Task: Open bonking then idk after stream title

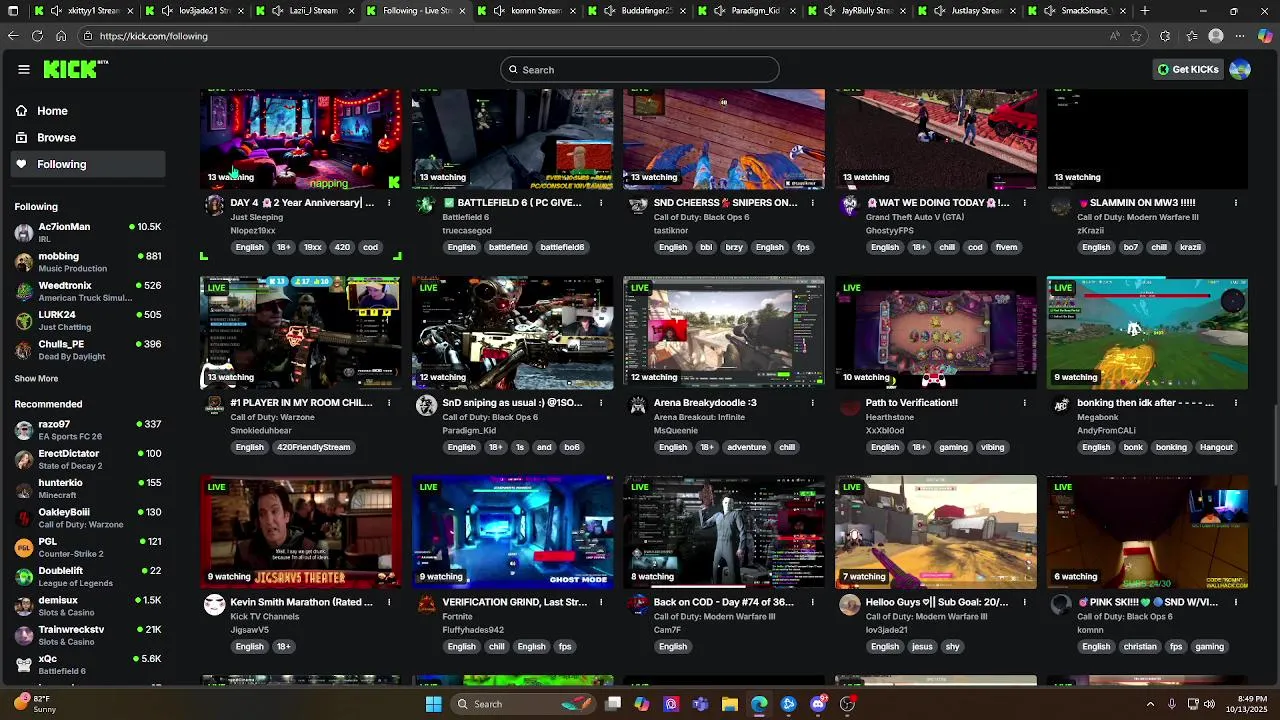Action: (x=1145, y=403)
